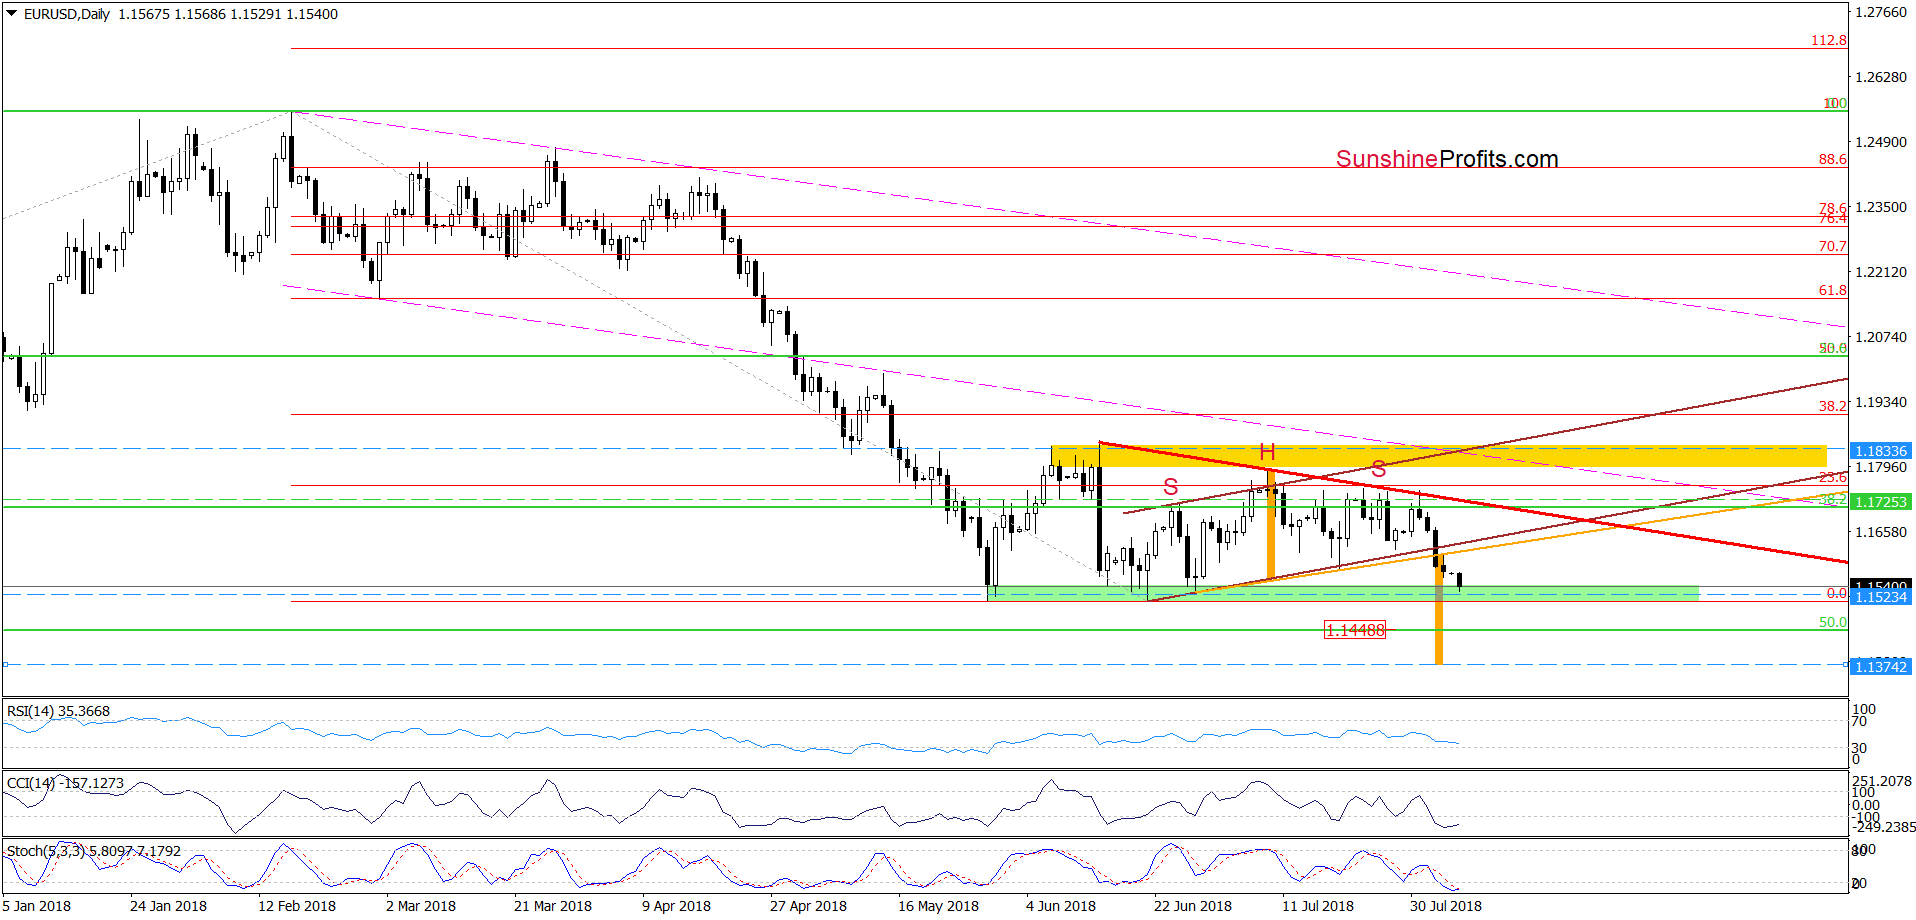This screenshot has width=1916, height=920.
Task: Click the 16 May 2018 date label
Action: coord(938,906)
